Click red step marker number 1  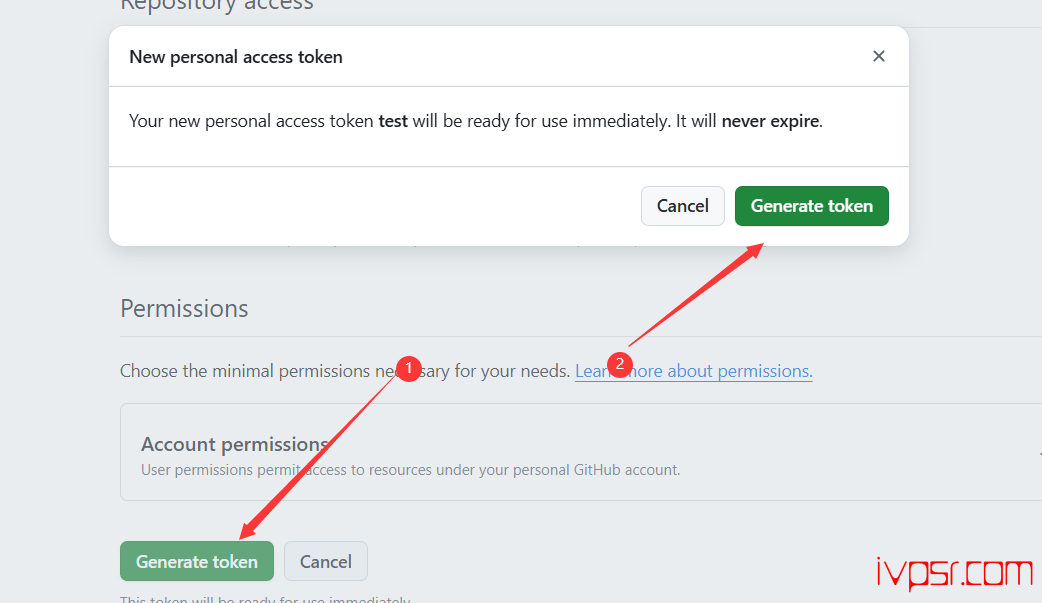[407, 369]
